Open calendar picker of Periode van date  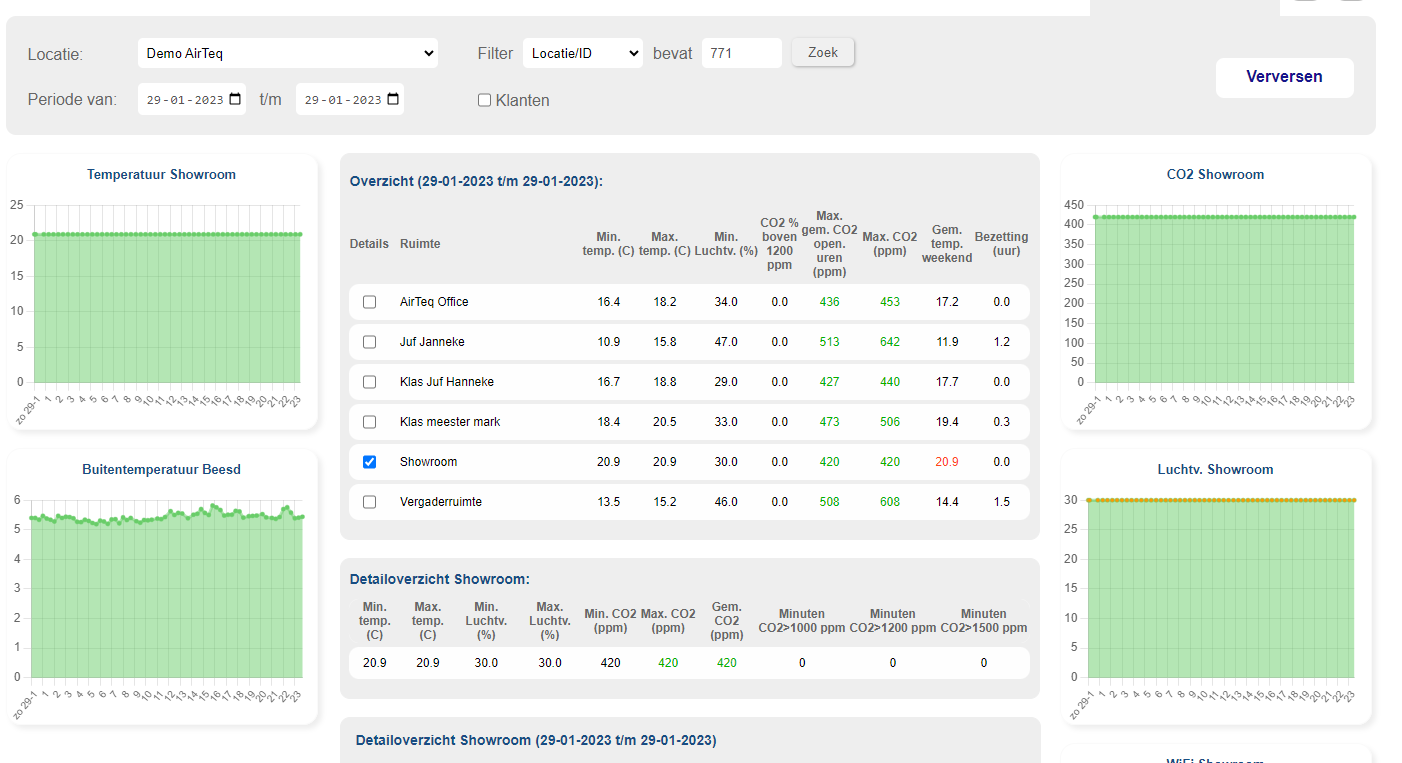click(235, 99)
